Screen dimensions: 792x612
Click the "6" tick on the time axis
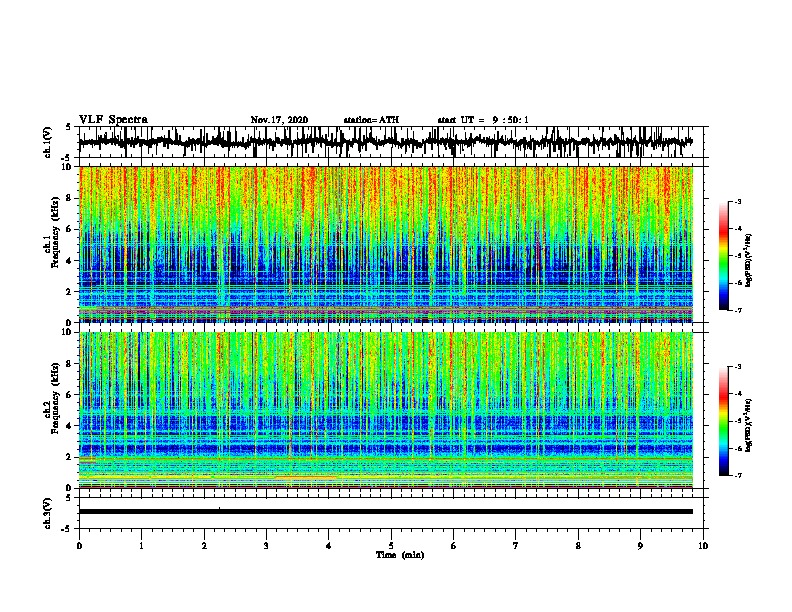click(x=454, y=546)
